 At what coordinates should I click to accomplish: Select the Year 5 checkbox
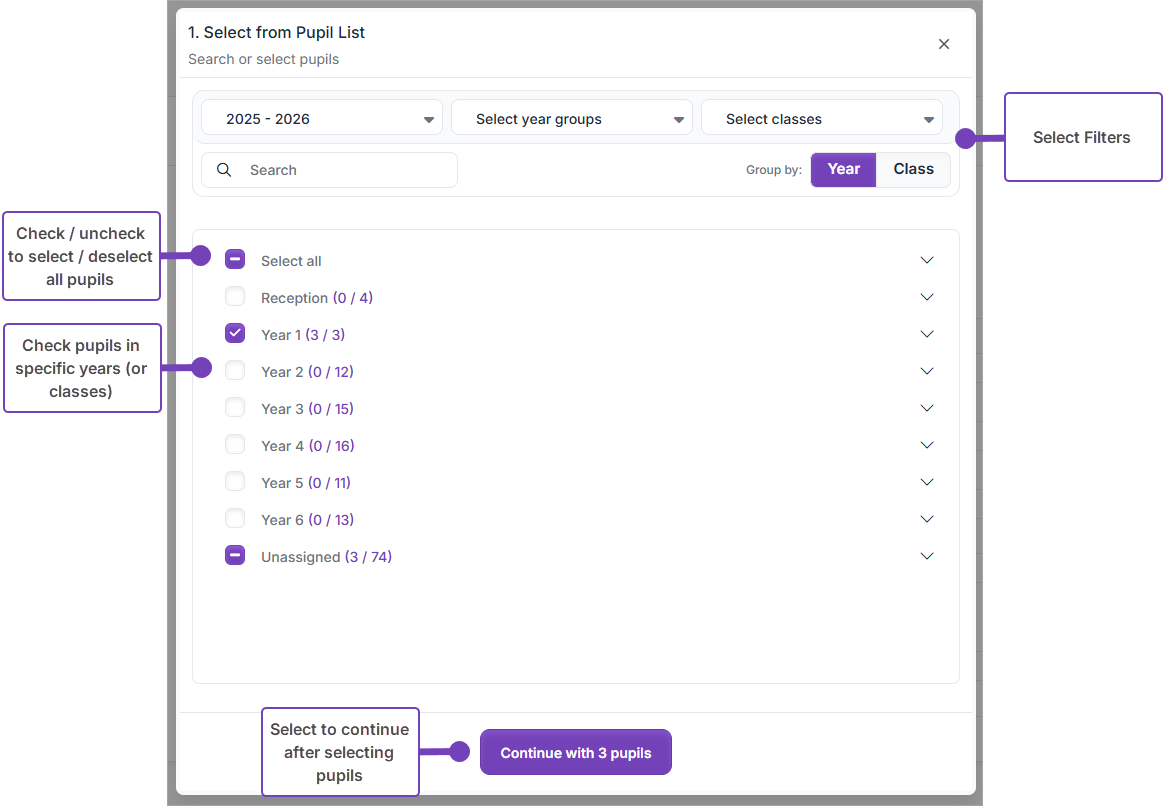point(235,482)
